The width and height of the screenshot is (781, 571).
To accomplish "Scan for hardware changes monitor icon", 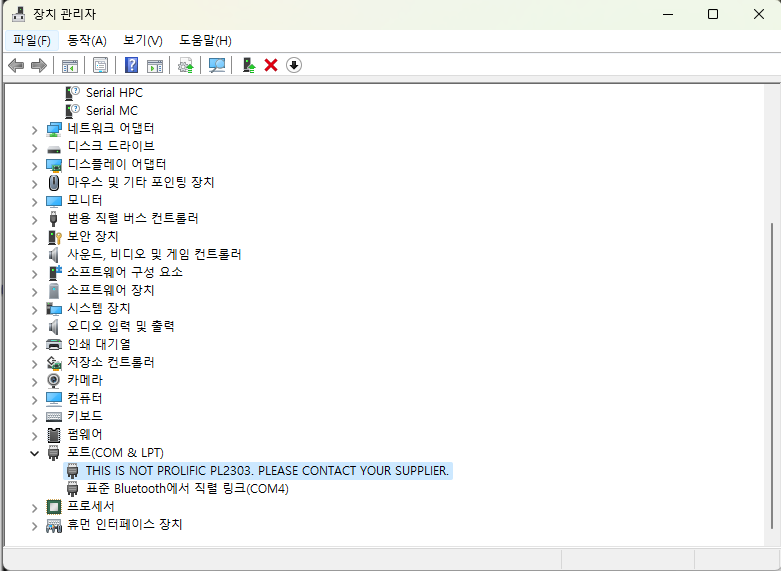I will [217, 65].
